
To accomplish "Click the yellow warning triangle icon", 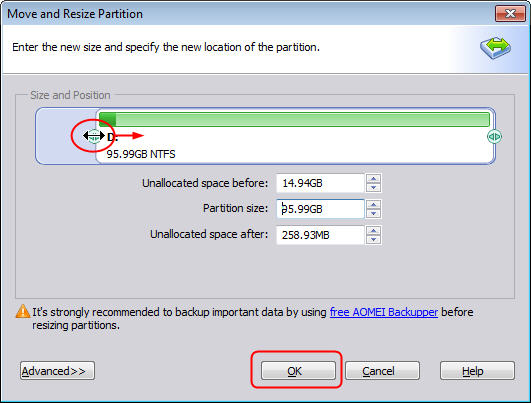I will [x=23, y=312].
